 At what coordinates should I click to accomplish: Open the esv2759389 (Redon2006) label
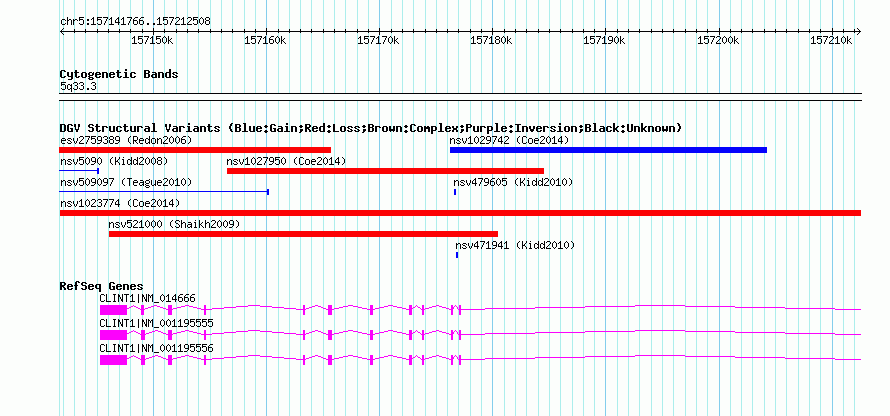tap(126, 140)
